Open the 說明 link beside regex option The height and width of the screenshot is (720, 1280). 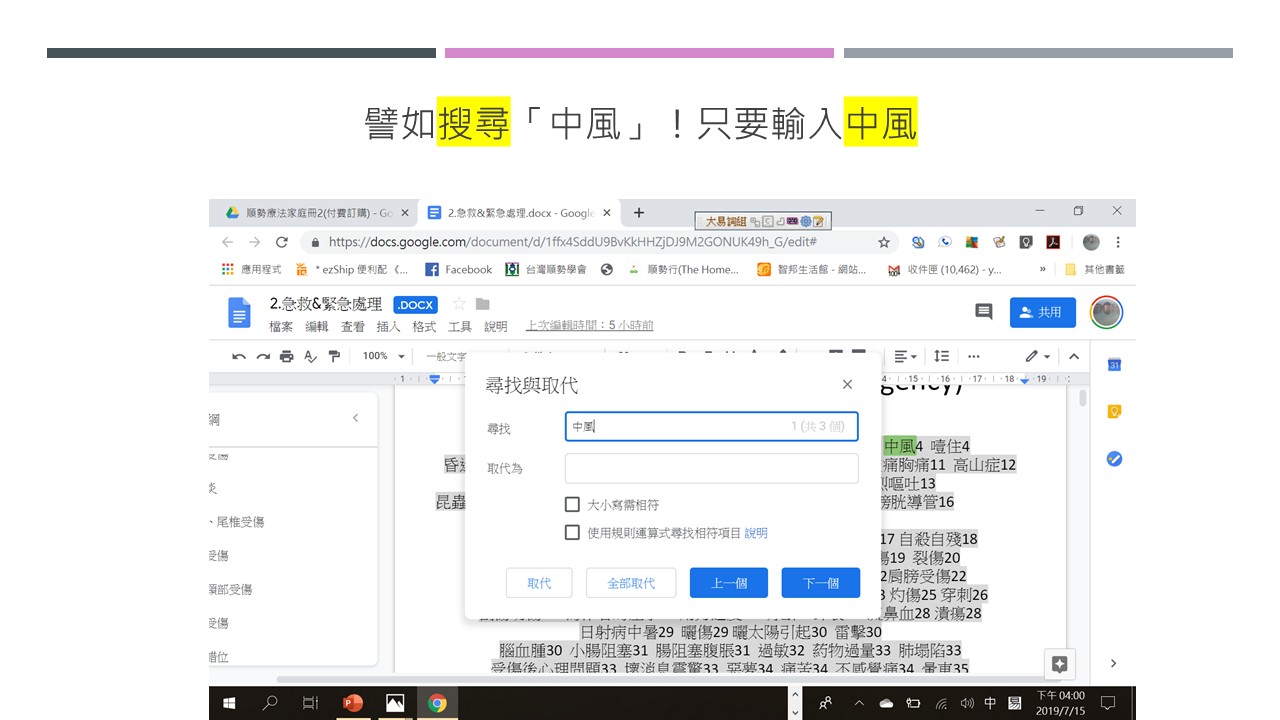coord(756,533)
